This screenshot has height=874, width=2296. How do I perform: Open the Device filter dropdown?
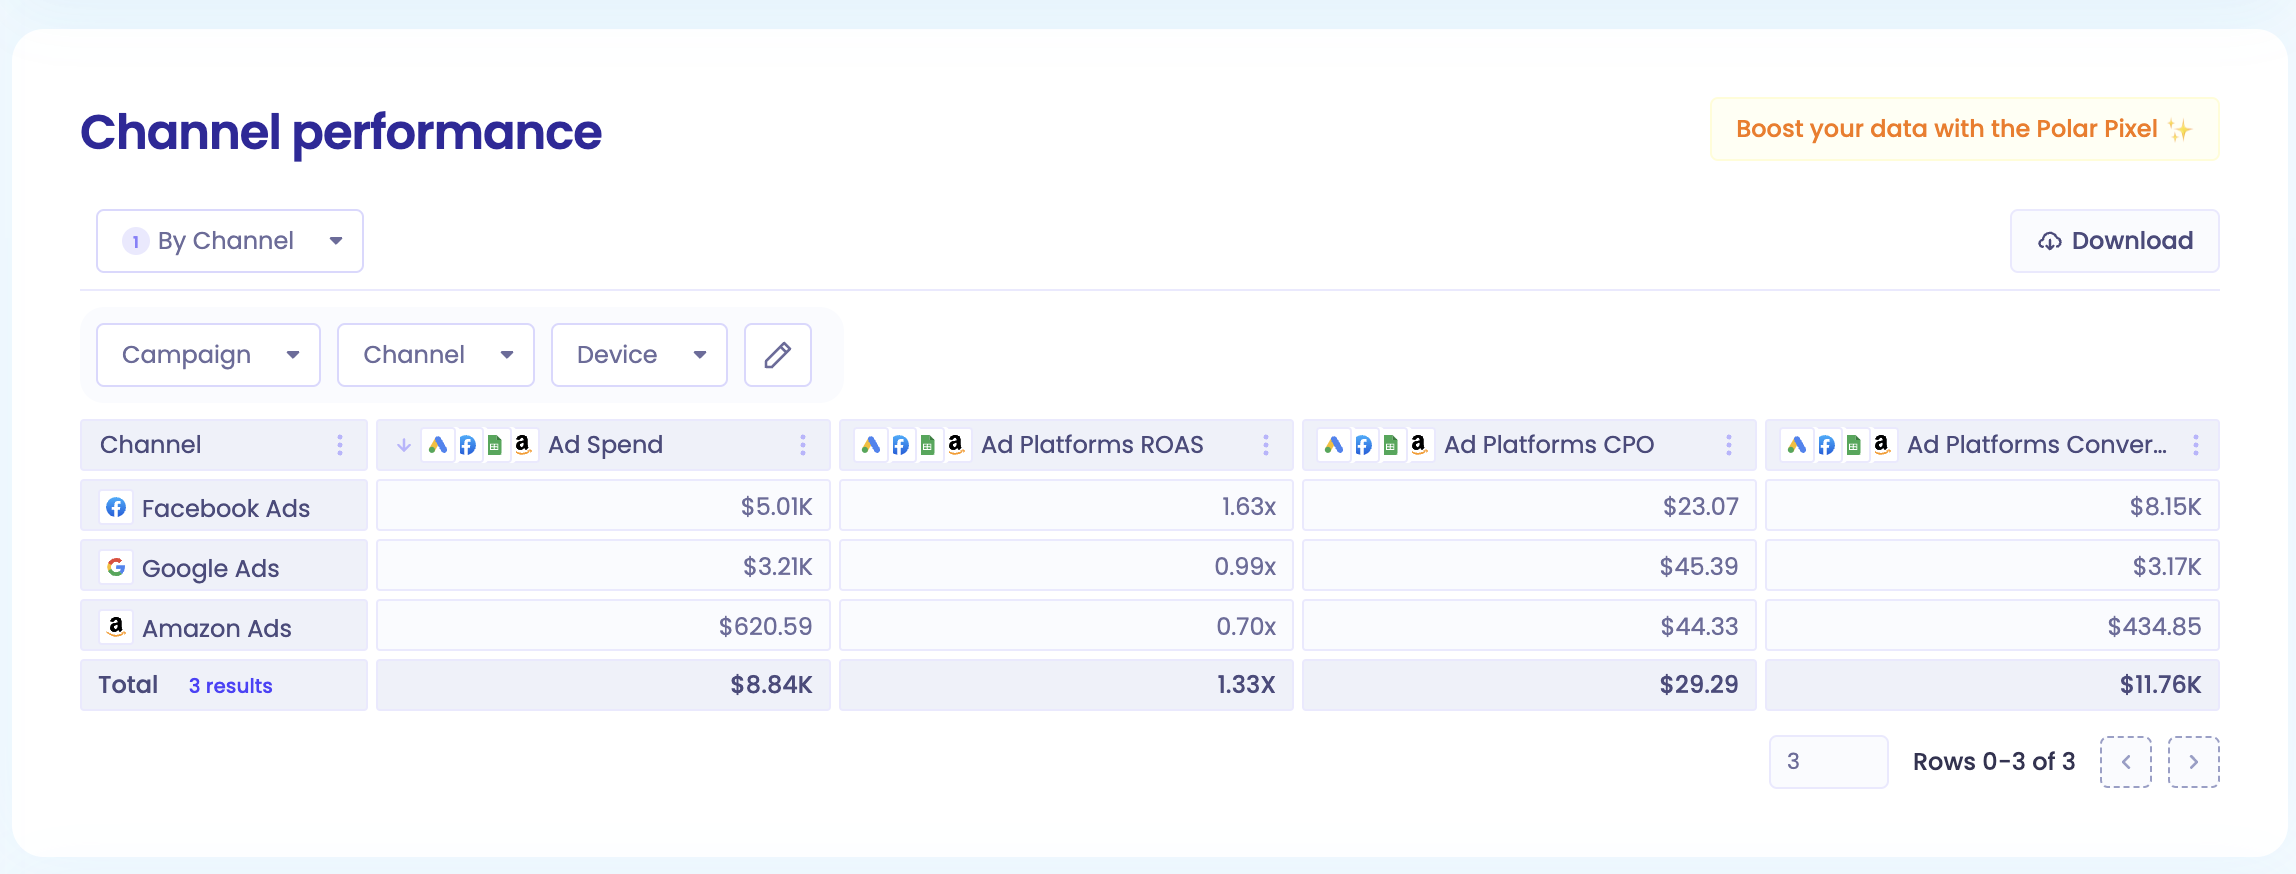[x=639, y=355]
